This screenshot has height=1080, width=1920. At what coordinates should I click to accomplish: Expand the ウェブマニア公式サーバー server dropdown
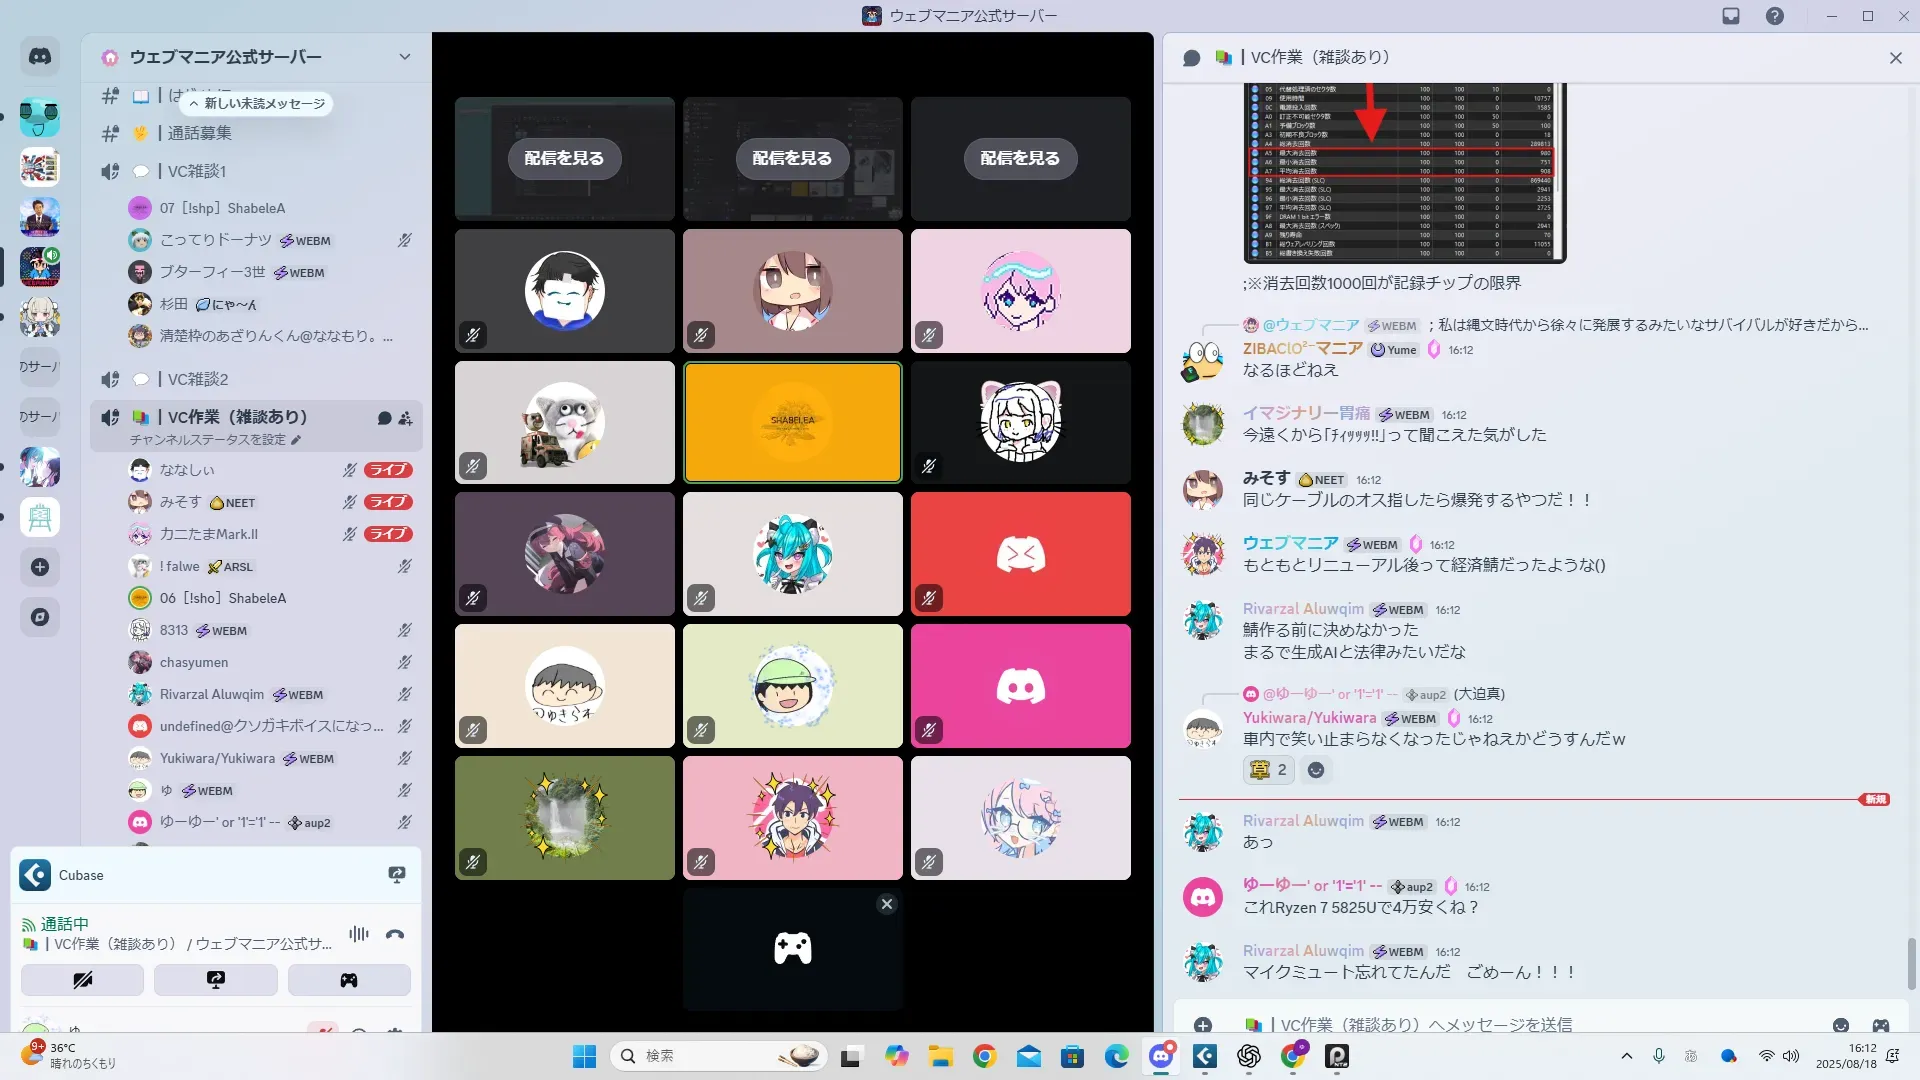tap(404, 57)
